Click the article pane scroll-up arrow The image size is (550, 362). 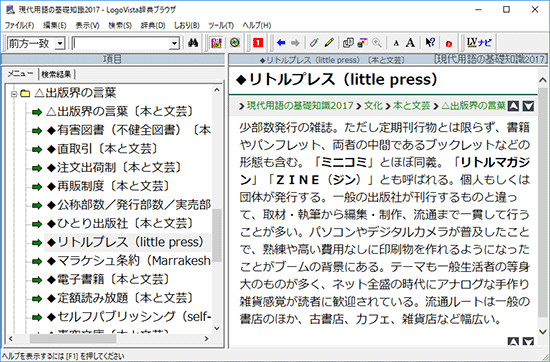pos(542,80)
